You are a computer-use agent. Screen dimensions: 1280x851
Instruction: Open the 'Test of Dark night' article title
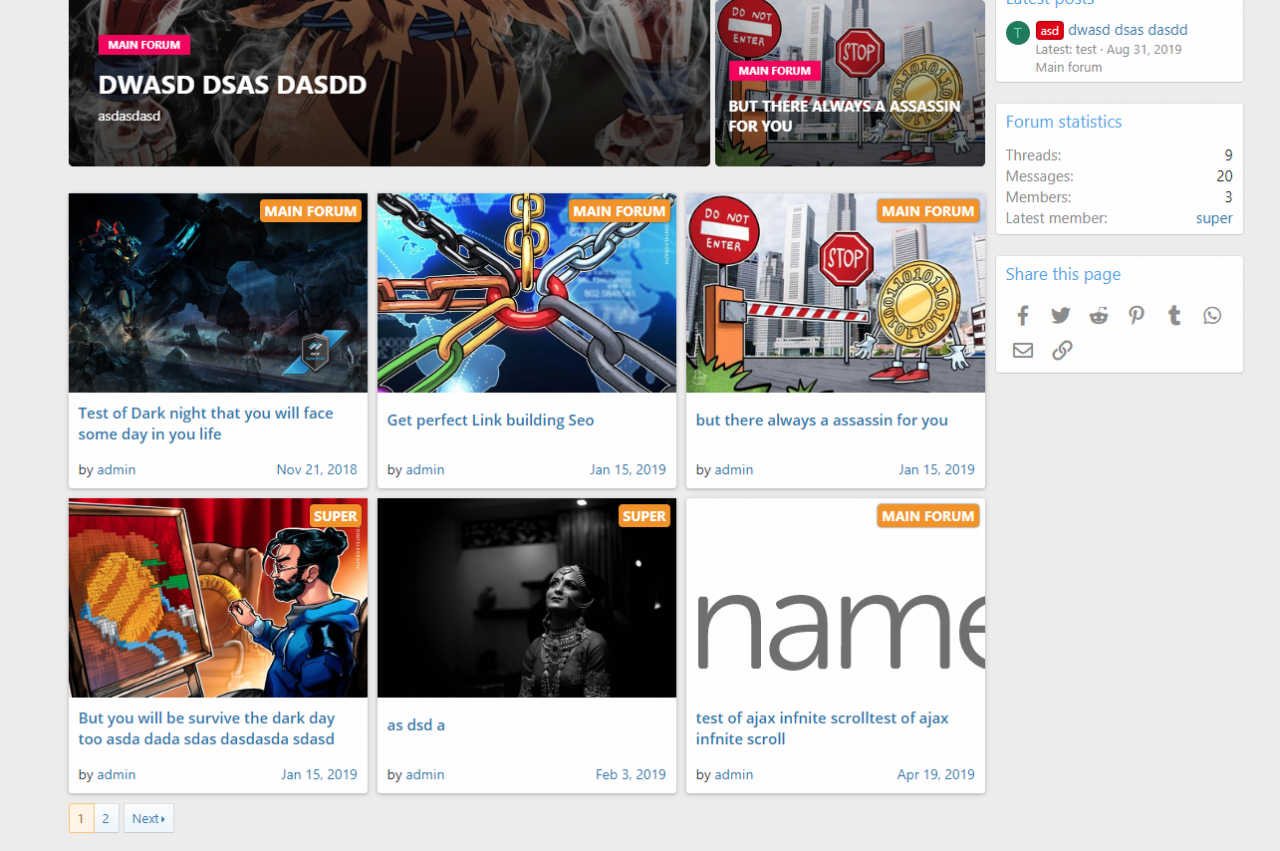coord(206,423)
